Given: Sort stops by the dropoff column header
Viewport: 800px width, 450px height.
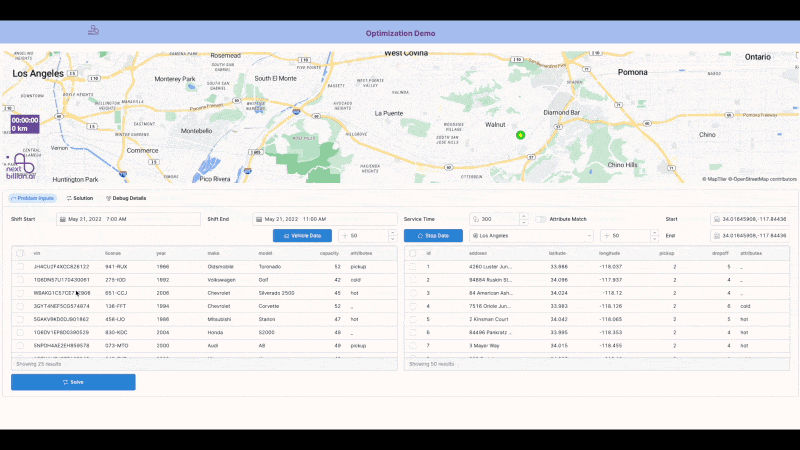Looking at the screenshot, I should pos(720,253).
